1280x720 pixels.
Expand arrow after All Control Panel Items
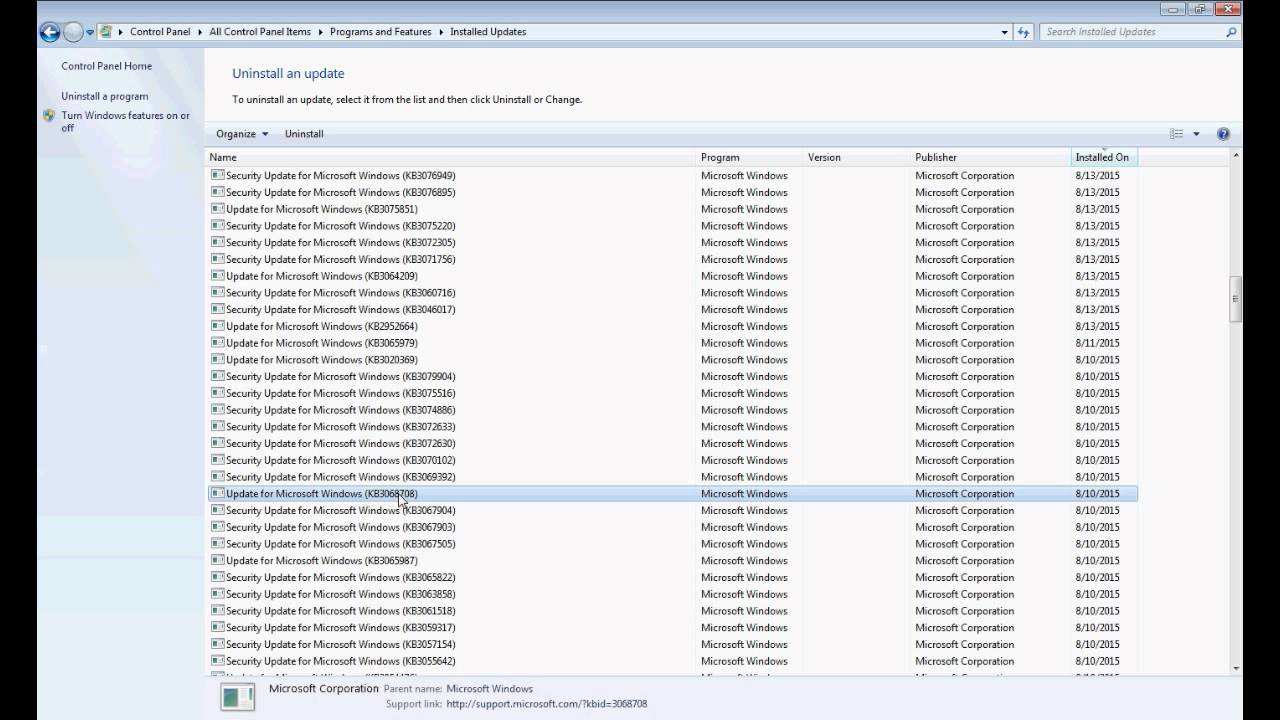(321, 32)
